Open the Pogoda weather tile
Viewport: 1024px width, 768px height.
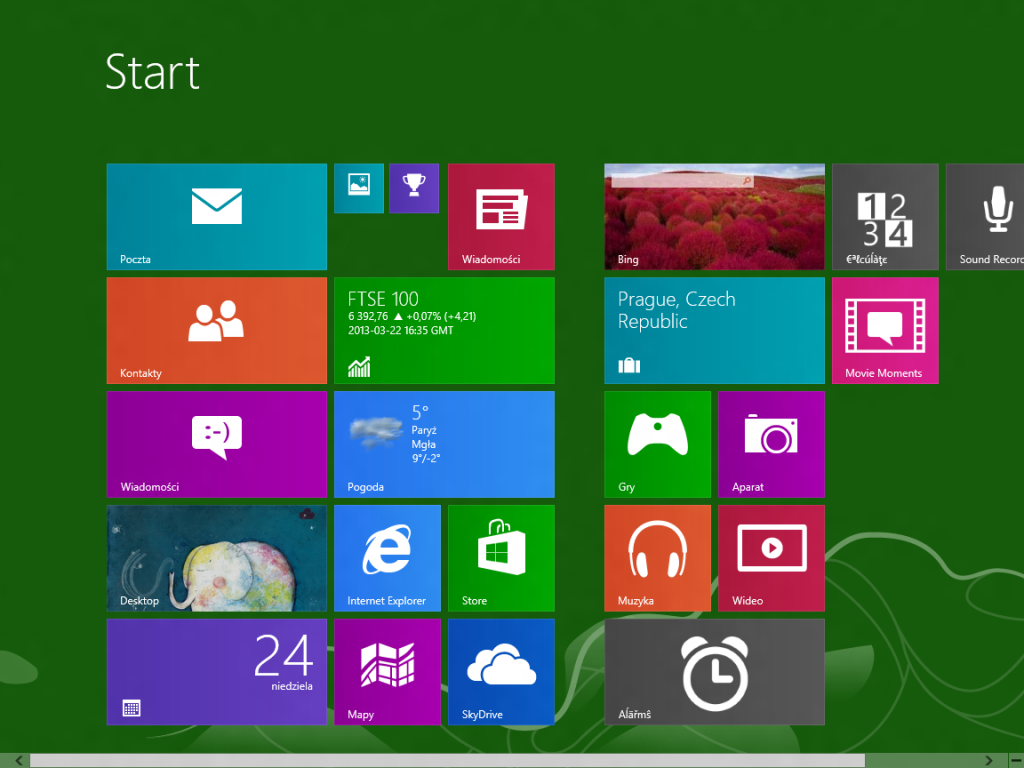[444, 445]
